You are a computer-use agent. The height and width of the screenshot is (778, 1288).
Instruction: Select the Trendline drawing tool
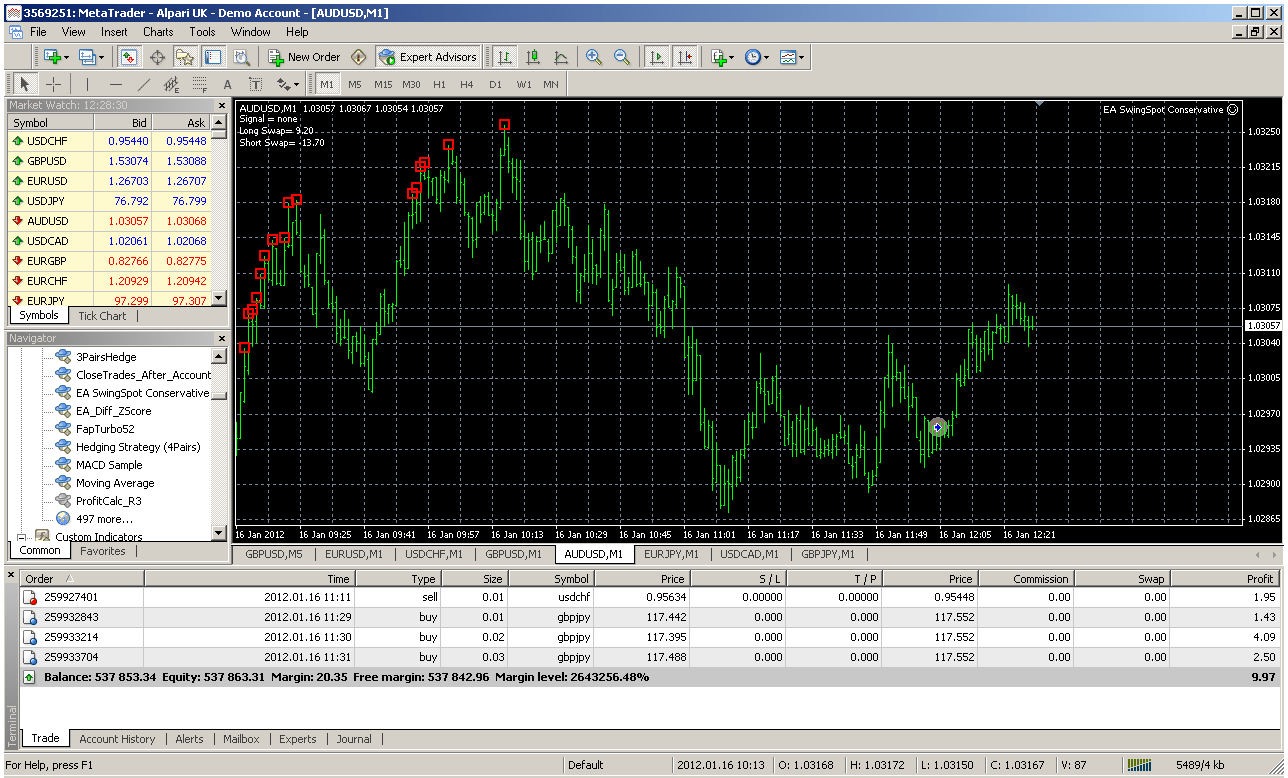pyautogui.click(x=143, y=84)
